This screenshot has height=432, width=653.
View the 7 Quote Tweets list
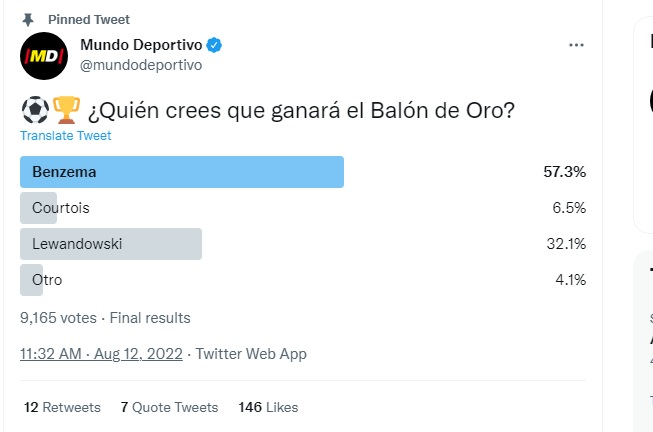coord(169,407)
